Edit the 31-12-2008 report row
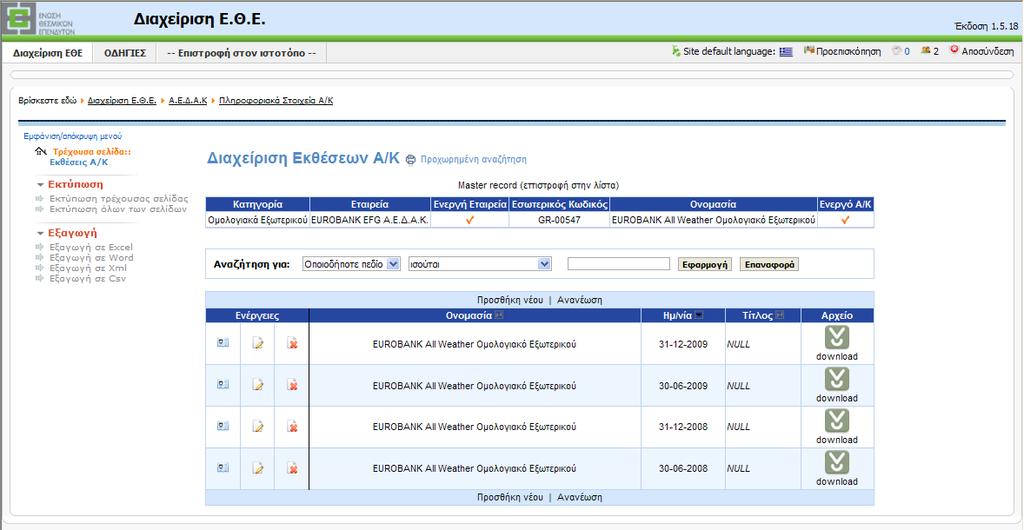The image size is (1024, 530). (x=258, y=426)
